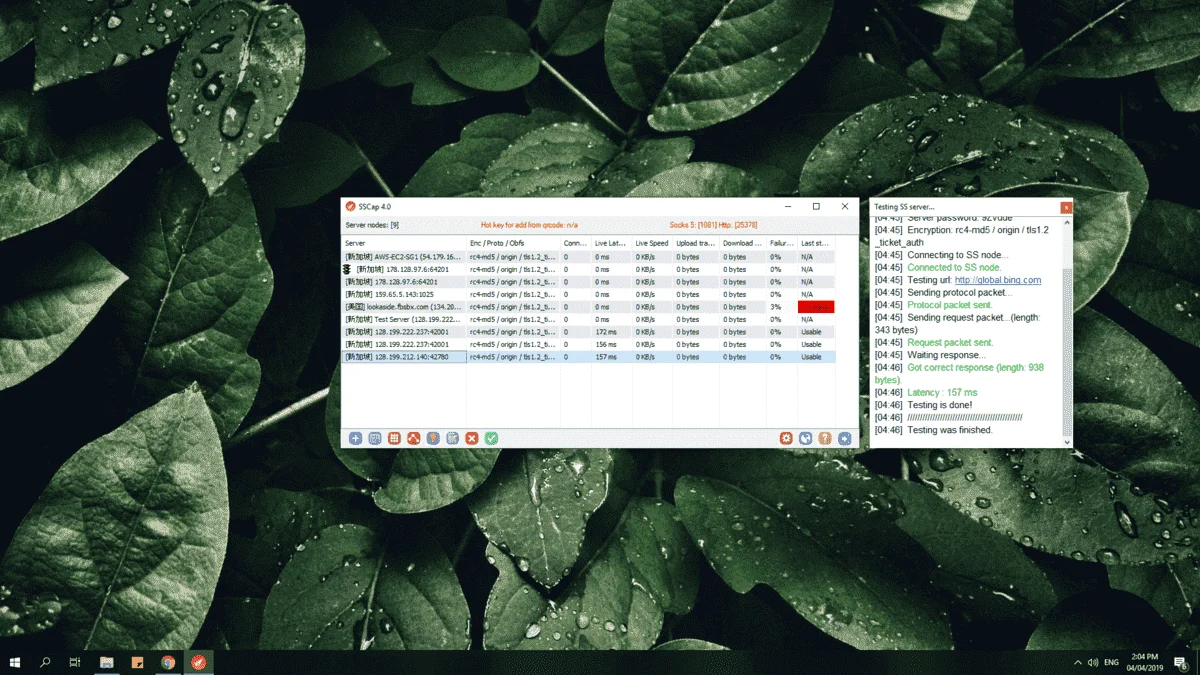Screen dimensions: 1200x675
Task: Click the SSCap logo in title bar
Action: [350, 207]
